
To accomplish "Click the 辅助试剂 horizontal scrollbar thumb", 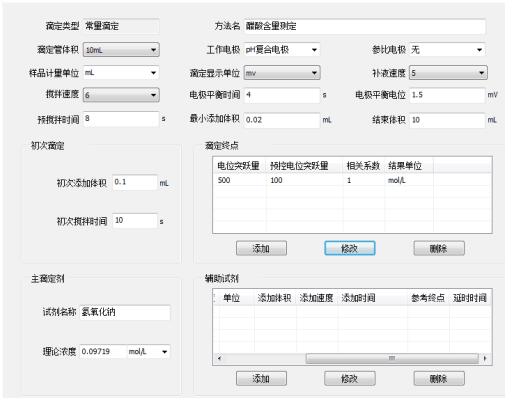I will (392, 358).
